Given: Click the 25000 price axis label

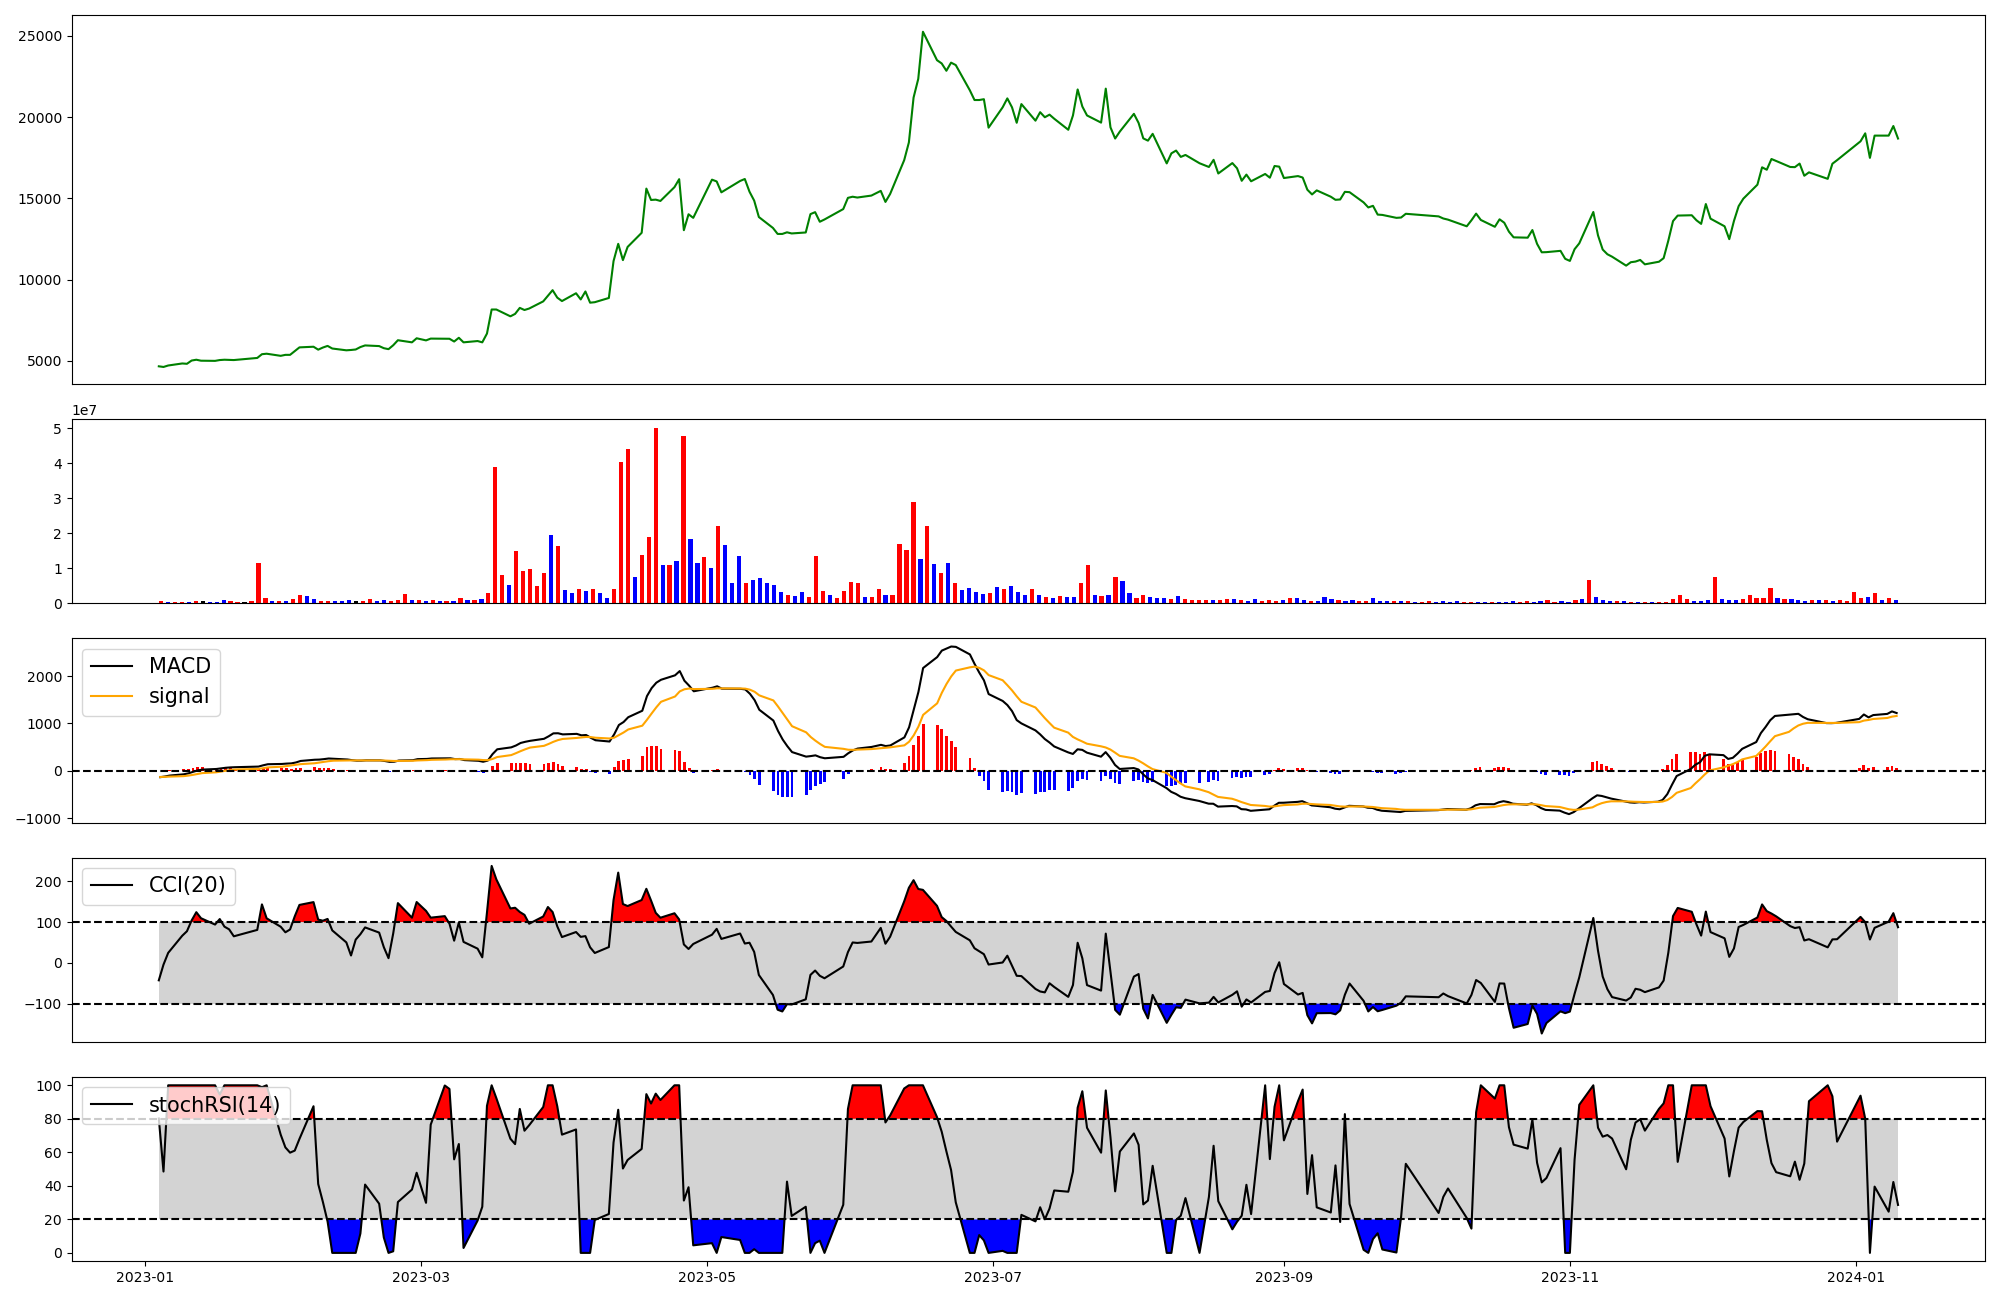Looking at the screenshot, I should point(40,37).
